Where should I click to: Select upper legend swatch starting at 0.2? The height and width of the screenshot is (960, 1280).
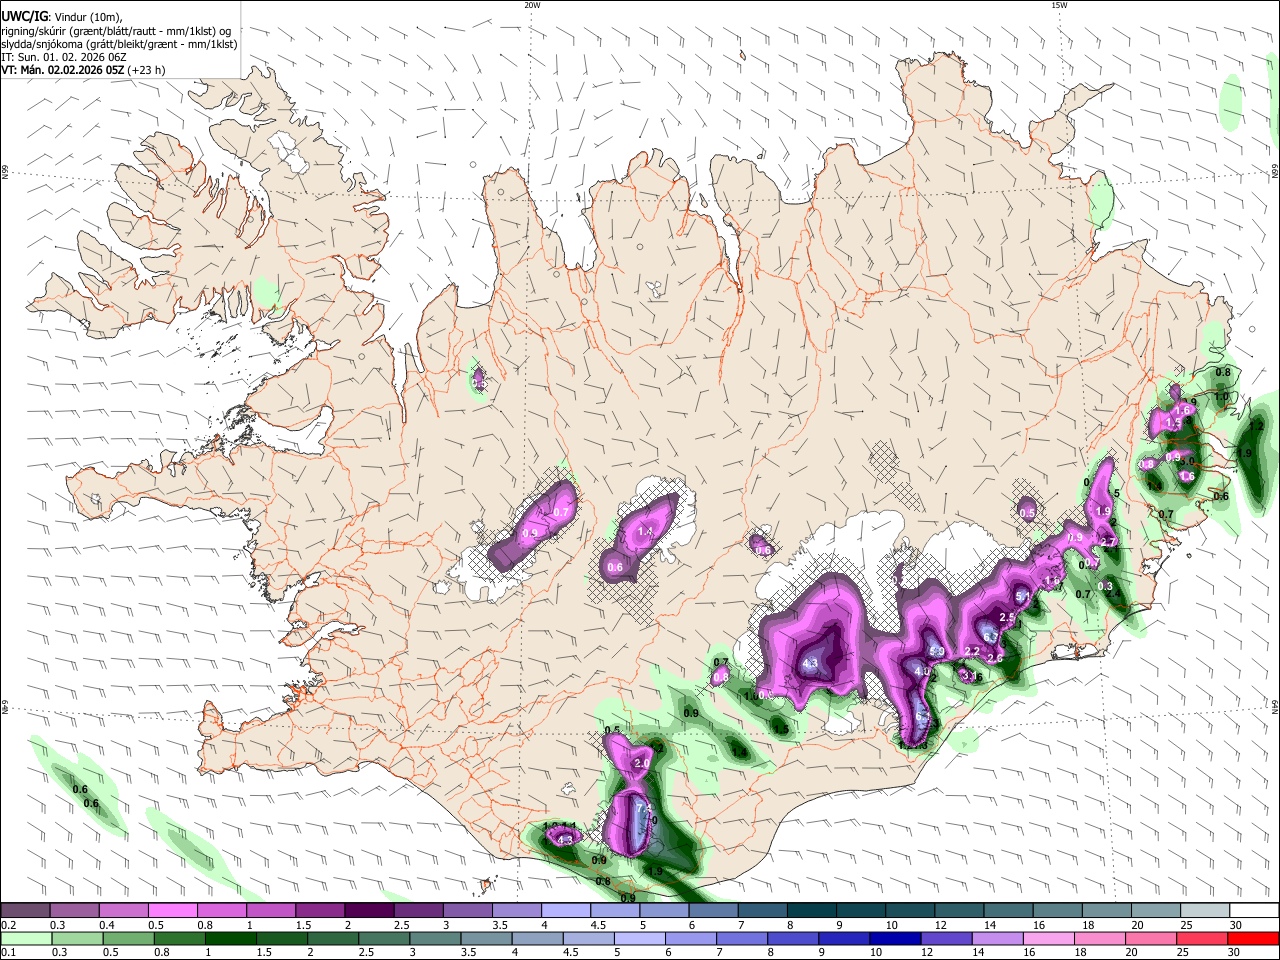[x=25, y=910]
